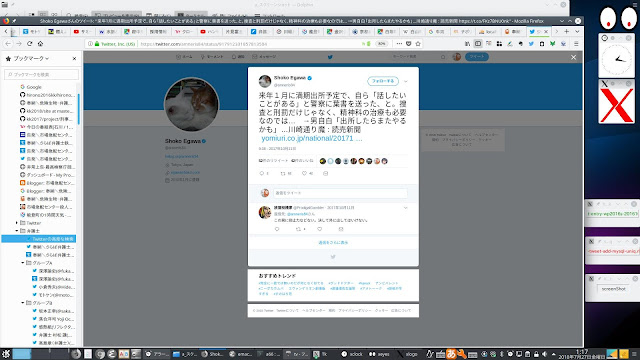Viewport: 640px width, 360px height.
Task: Reload the current page
Action: coord(29,44)
